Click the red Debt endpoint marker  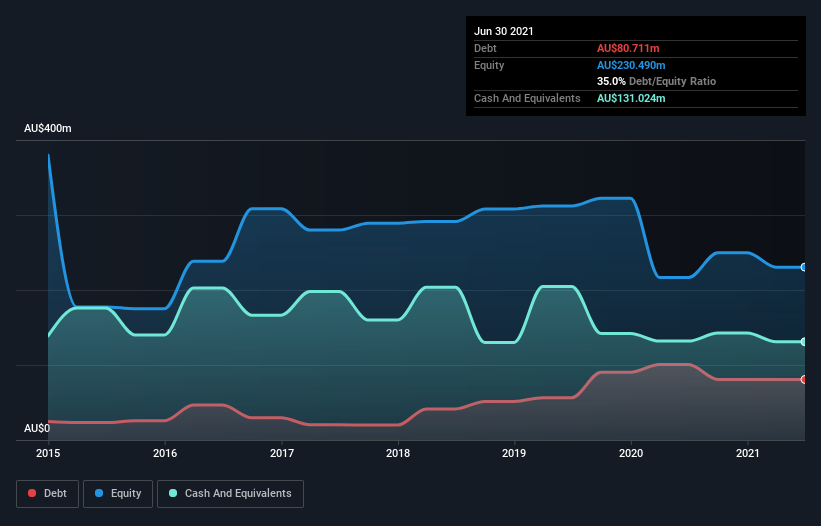[x=804, y=379]
